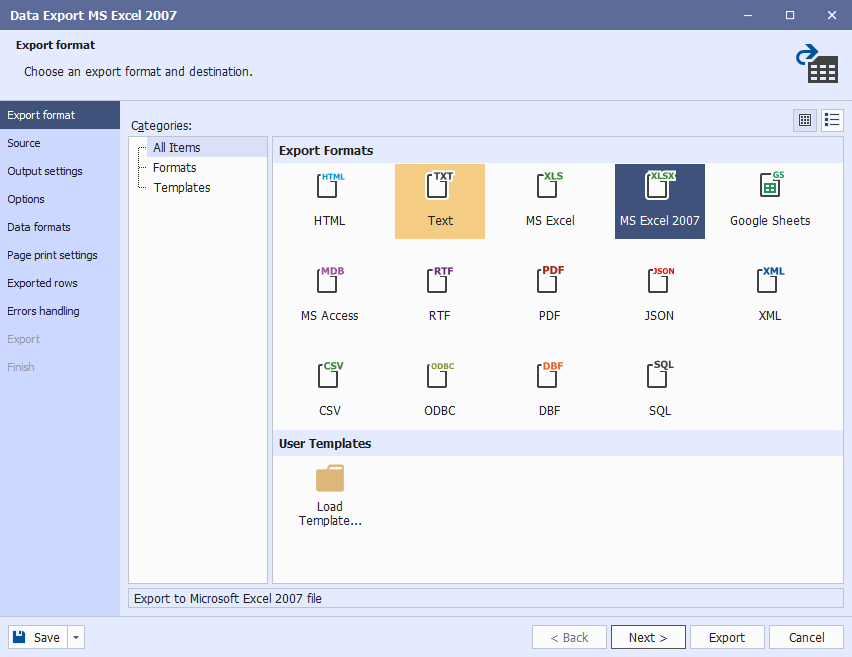Open the Options wizard page
Screen dimensions: 852x657
click(x=60, y=199)
